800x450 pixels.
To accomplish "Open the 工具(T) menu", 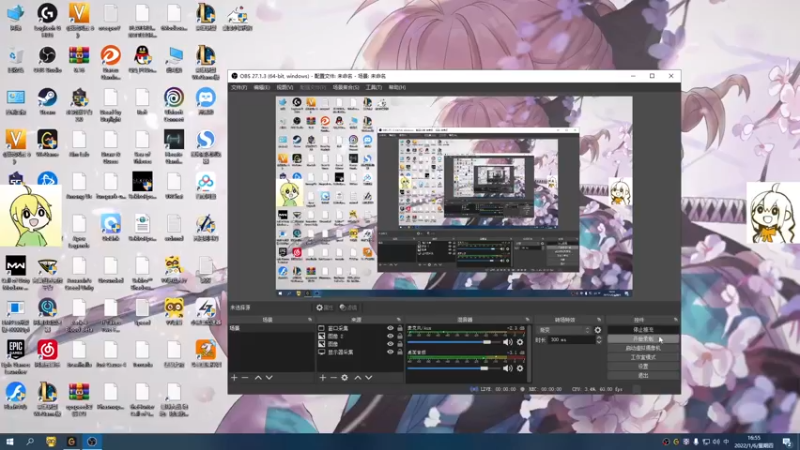I will pos(373,87).
